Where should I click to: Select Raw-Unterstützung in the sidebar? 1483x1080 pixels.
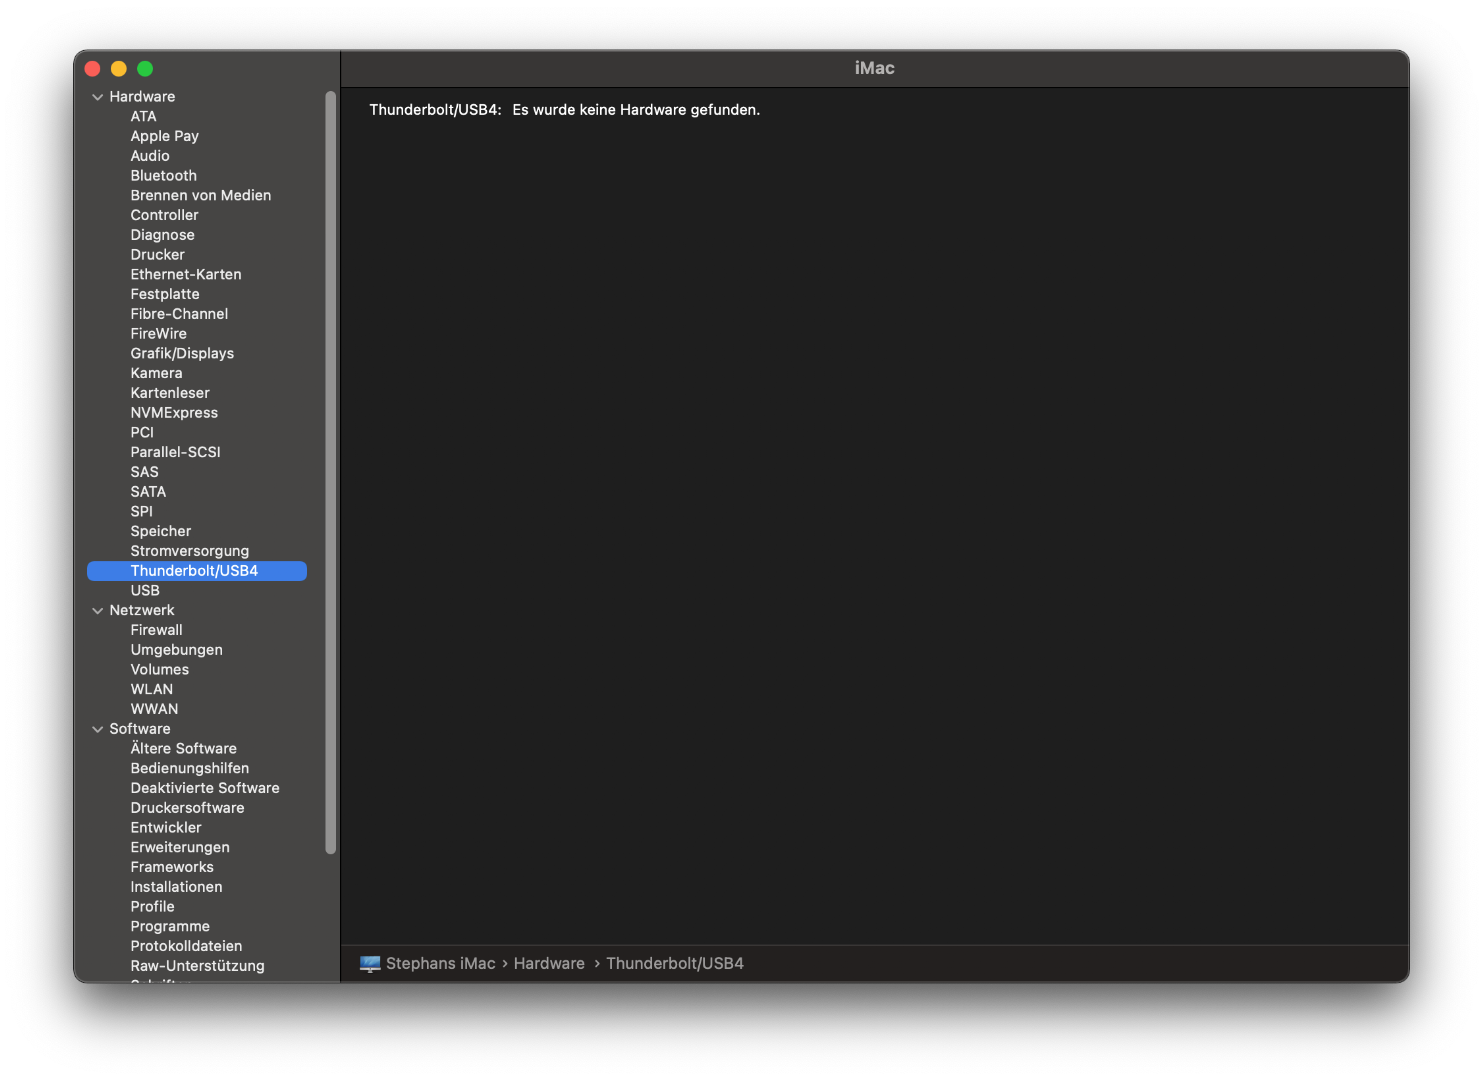(197, 966)
